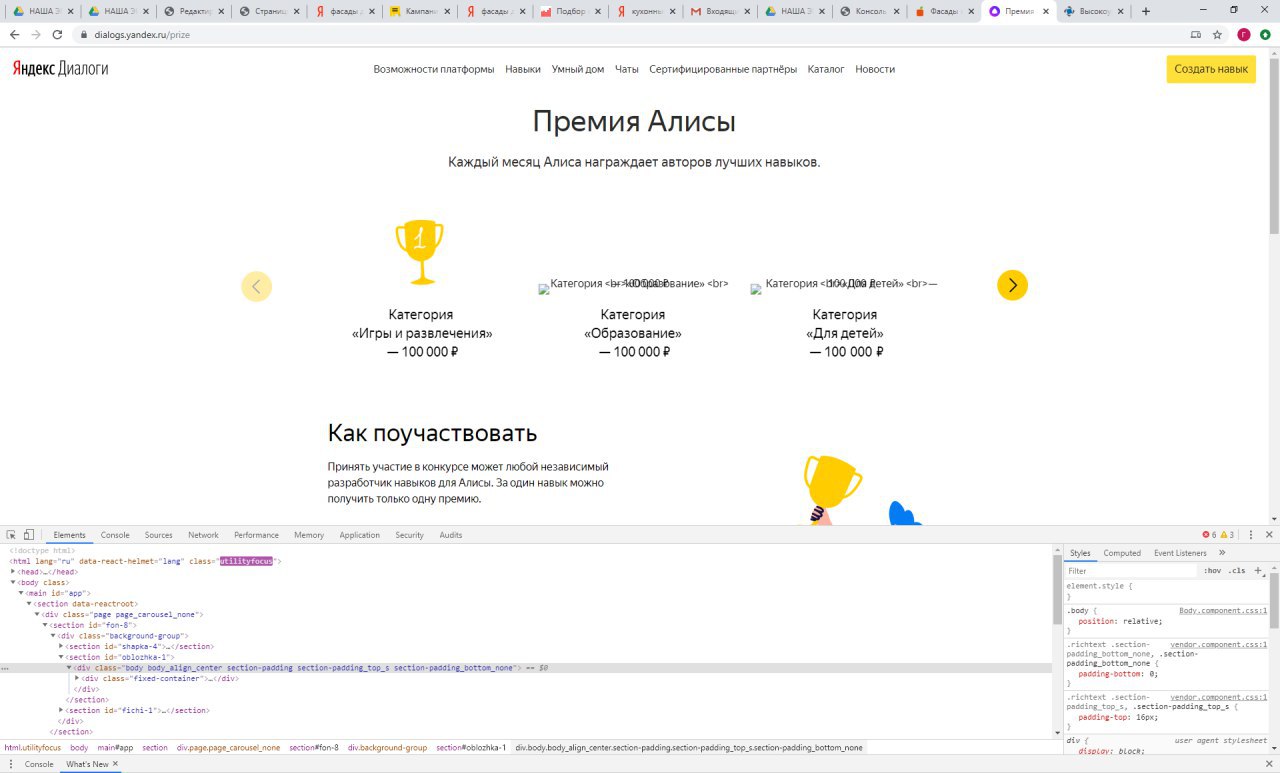
Task: Switch to the Console tab in DevTools
Action: [115, 535]
